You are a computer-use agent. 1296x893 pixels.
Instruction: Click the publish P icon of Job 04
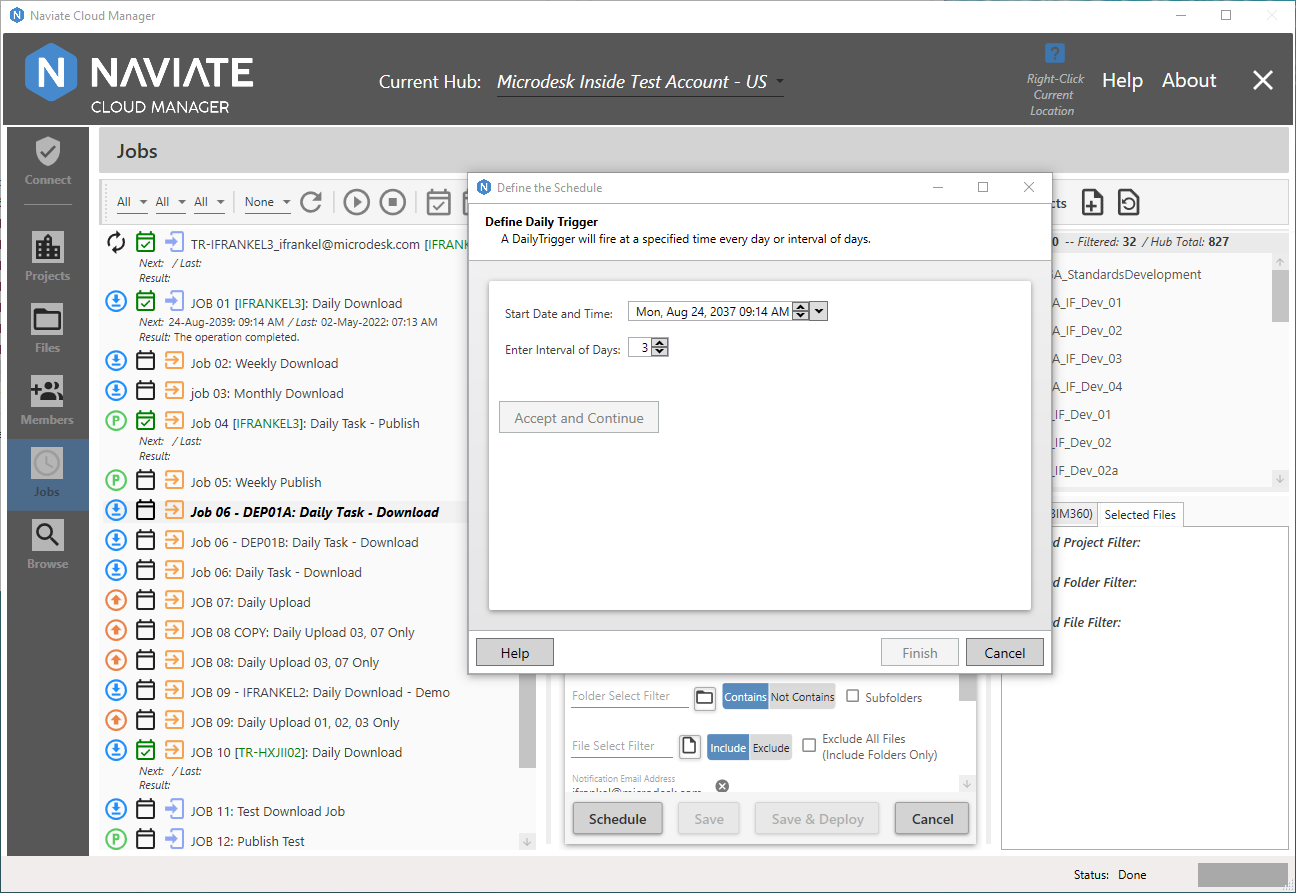pos(116,422)
